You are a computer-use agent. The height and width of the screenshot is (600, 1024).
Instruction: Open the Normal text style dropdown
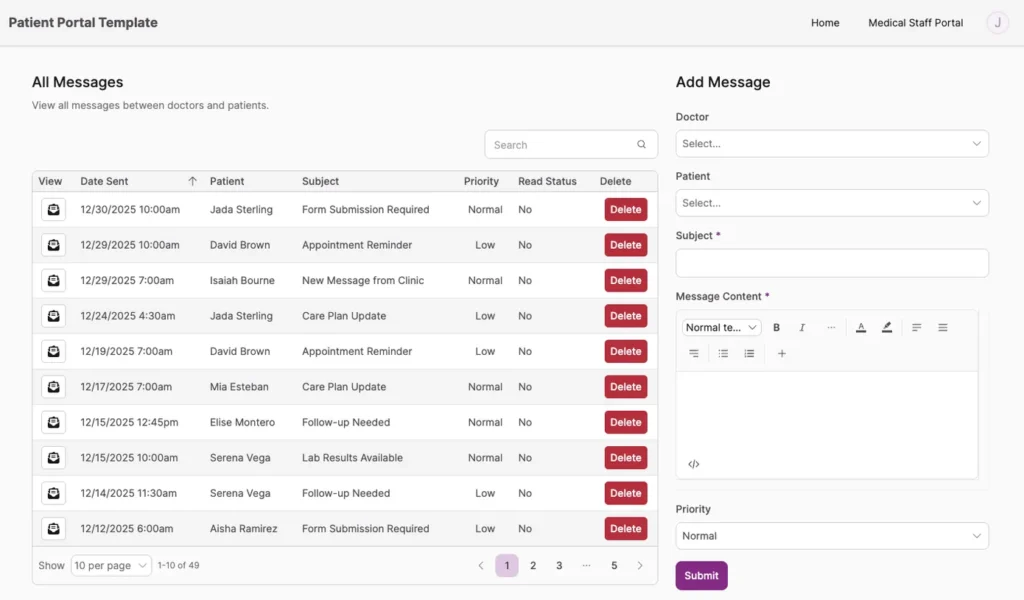coord(721,327)
